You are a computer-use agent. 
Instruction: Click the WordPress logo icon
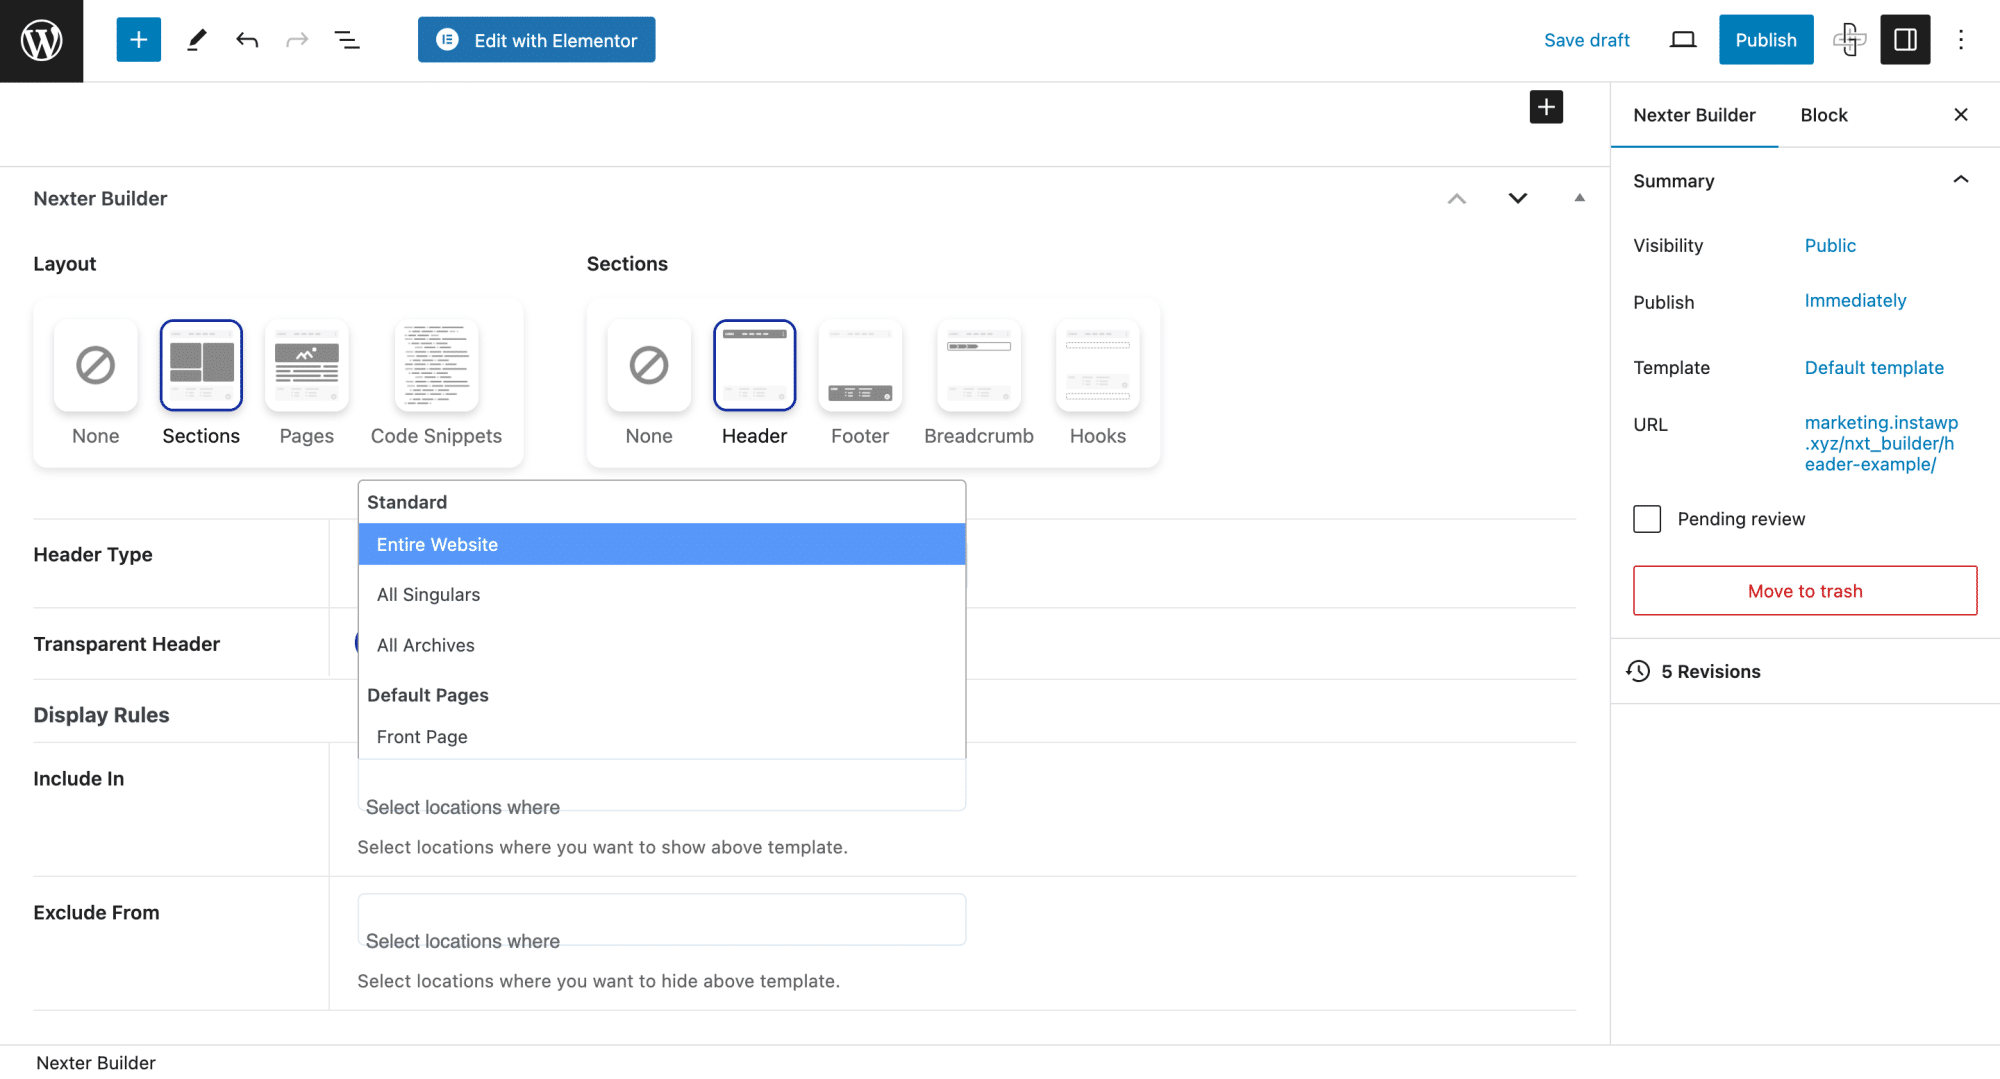tap(41, 41)
